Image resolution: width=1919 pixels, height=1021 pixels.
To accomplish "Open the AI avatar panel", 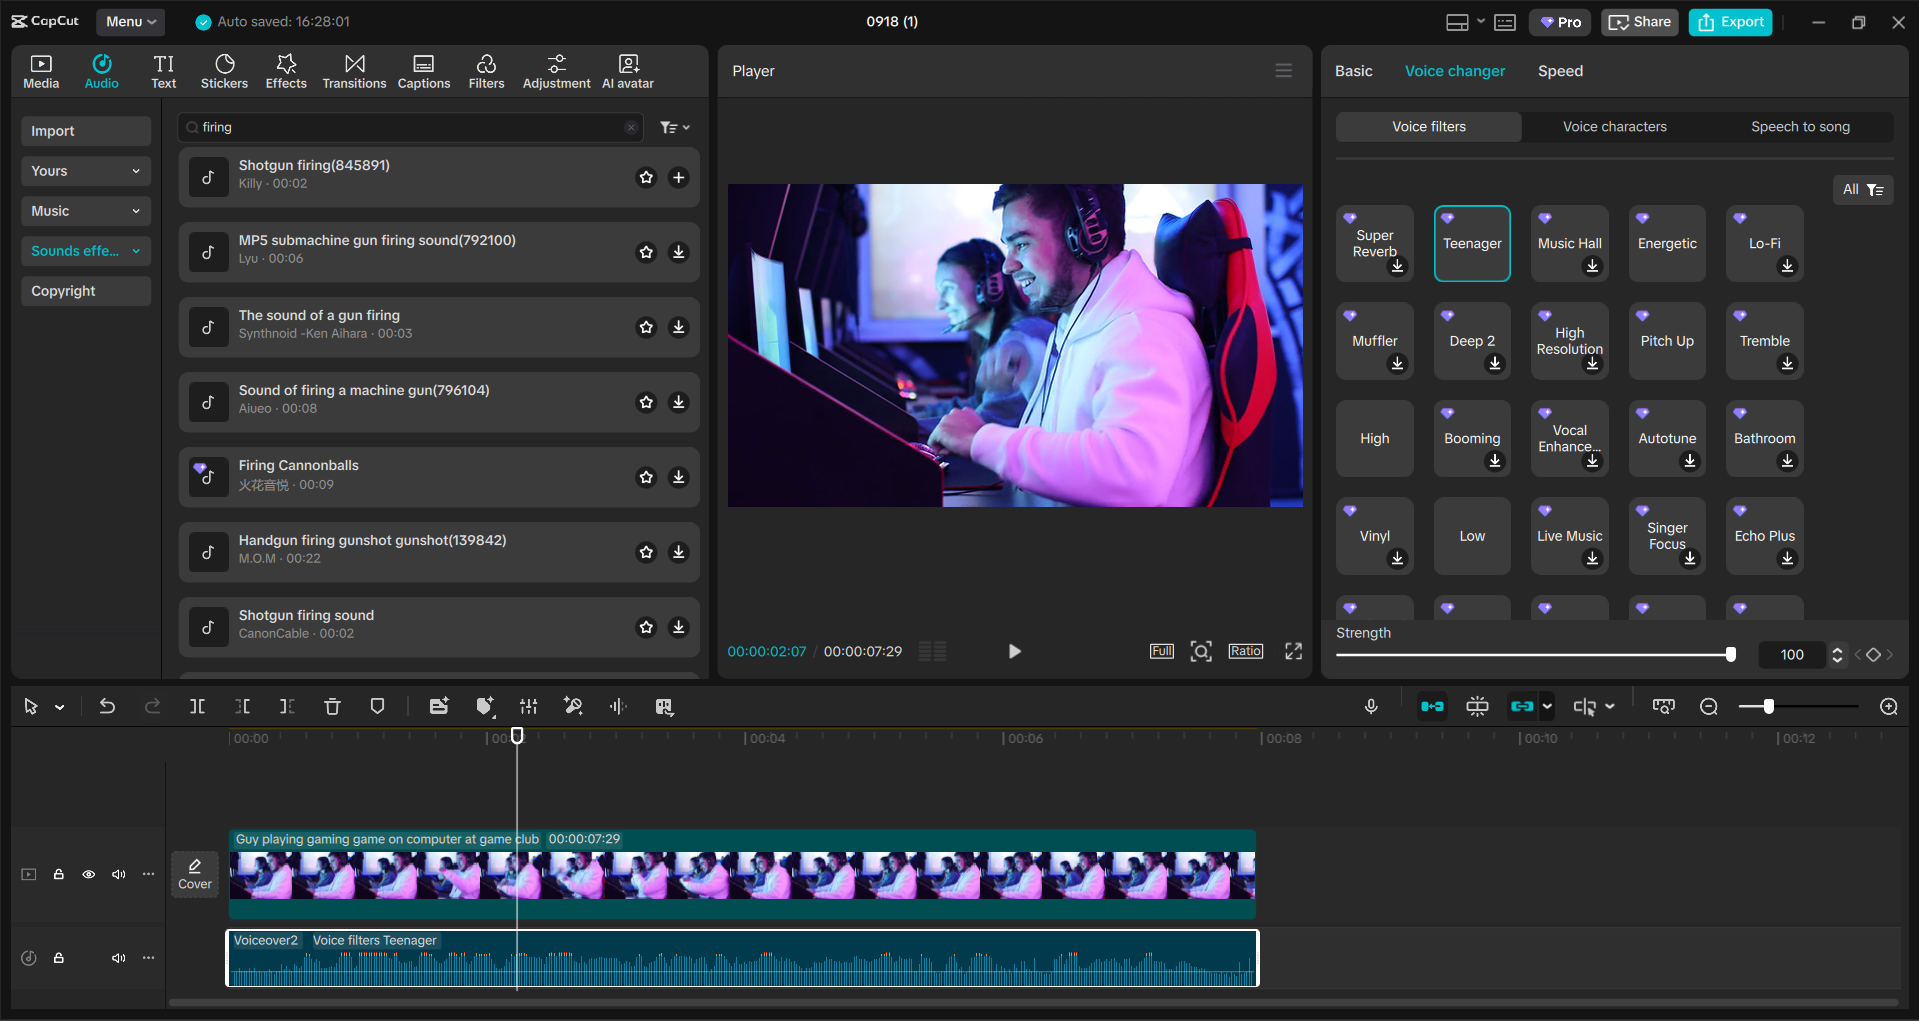I will click(x=627, y=70).
